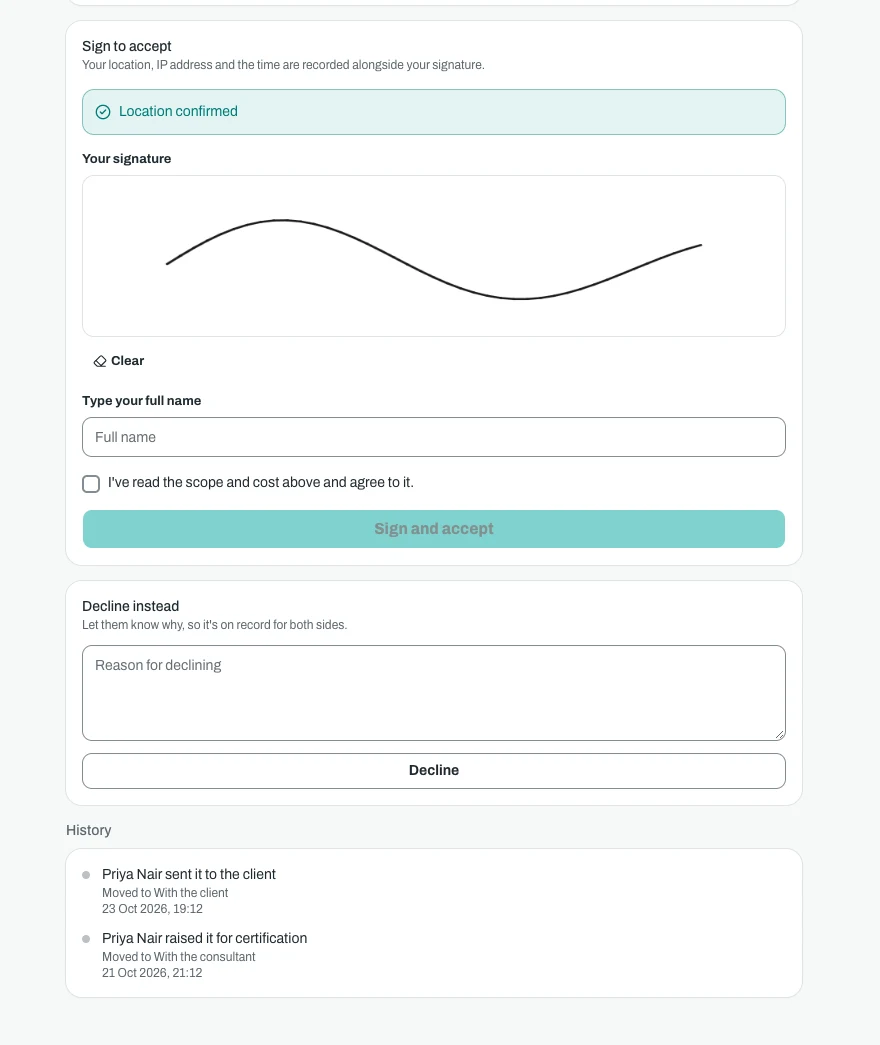880x1045 pixels.
Task: Click the resize grip on the decline reason box
Action: [x=779, y=734]
